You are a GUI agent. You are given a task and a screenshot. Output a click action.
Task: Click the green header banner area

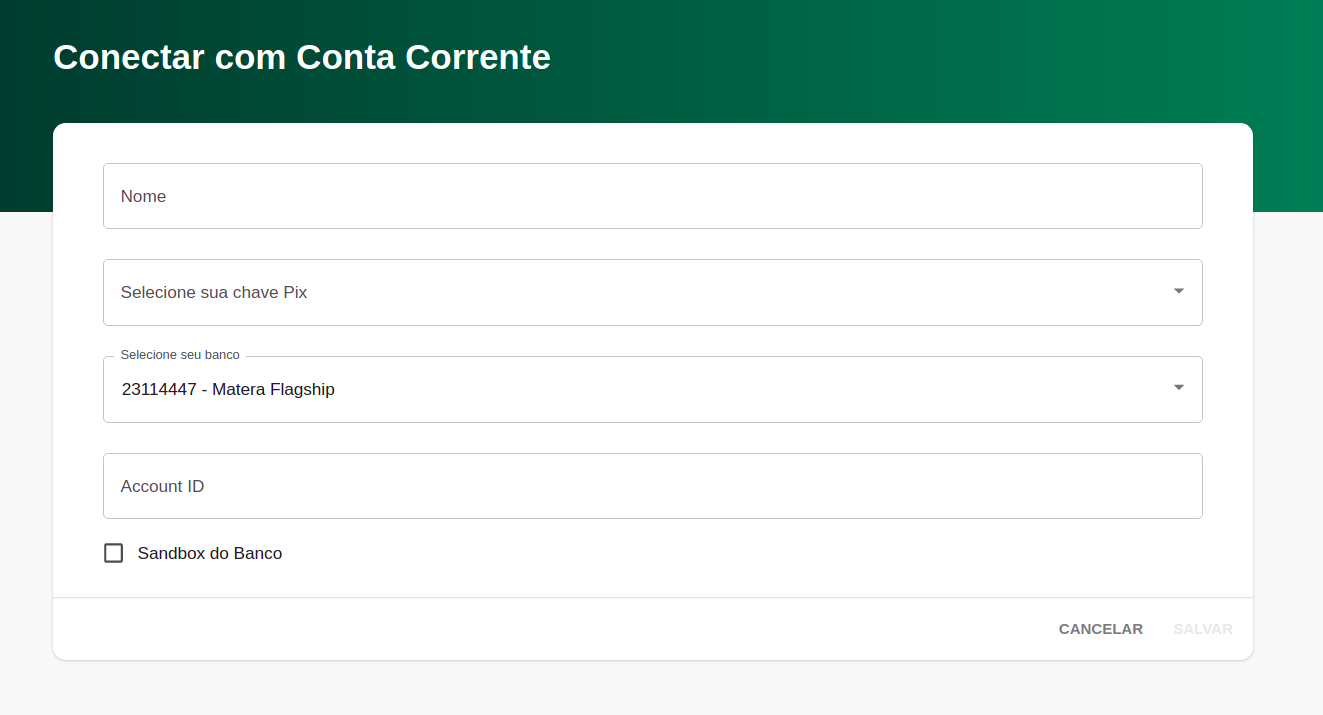point(900,60)
